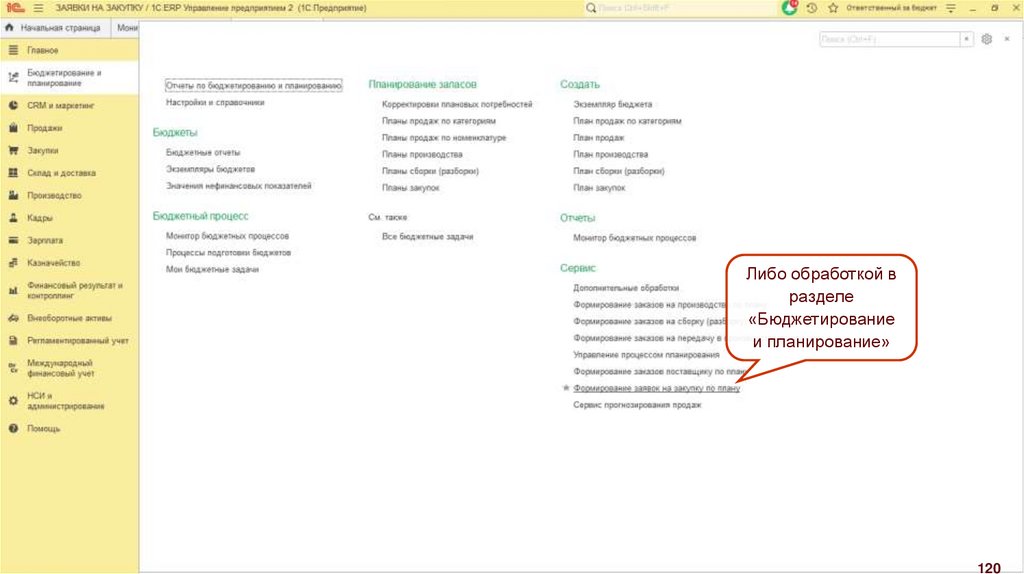Click the Зарплата icon
The height and width of the screenshot is (574, 1024).
click(13, 240)
